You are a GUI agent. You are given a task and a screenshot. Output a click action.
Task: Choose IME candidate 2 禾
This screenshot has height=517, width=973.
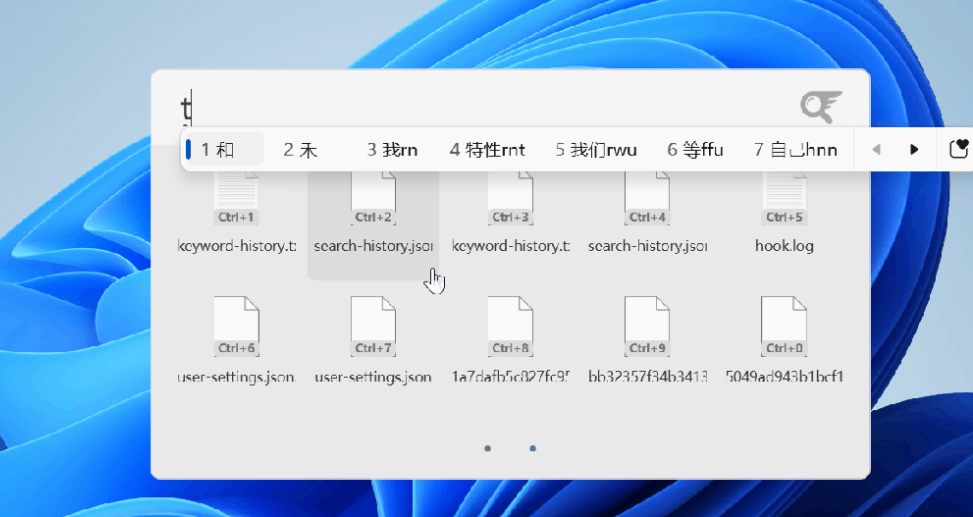[300, 150]
